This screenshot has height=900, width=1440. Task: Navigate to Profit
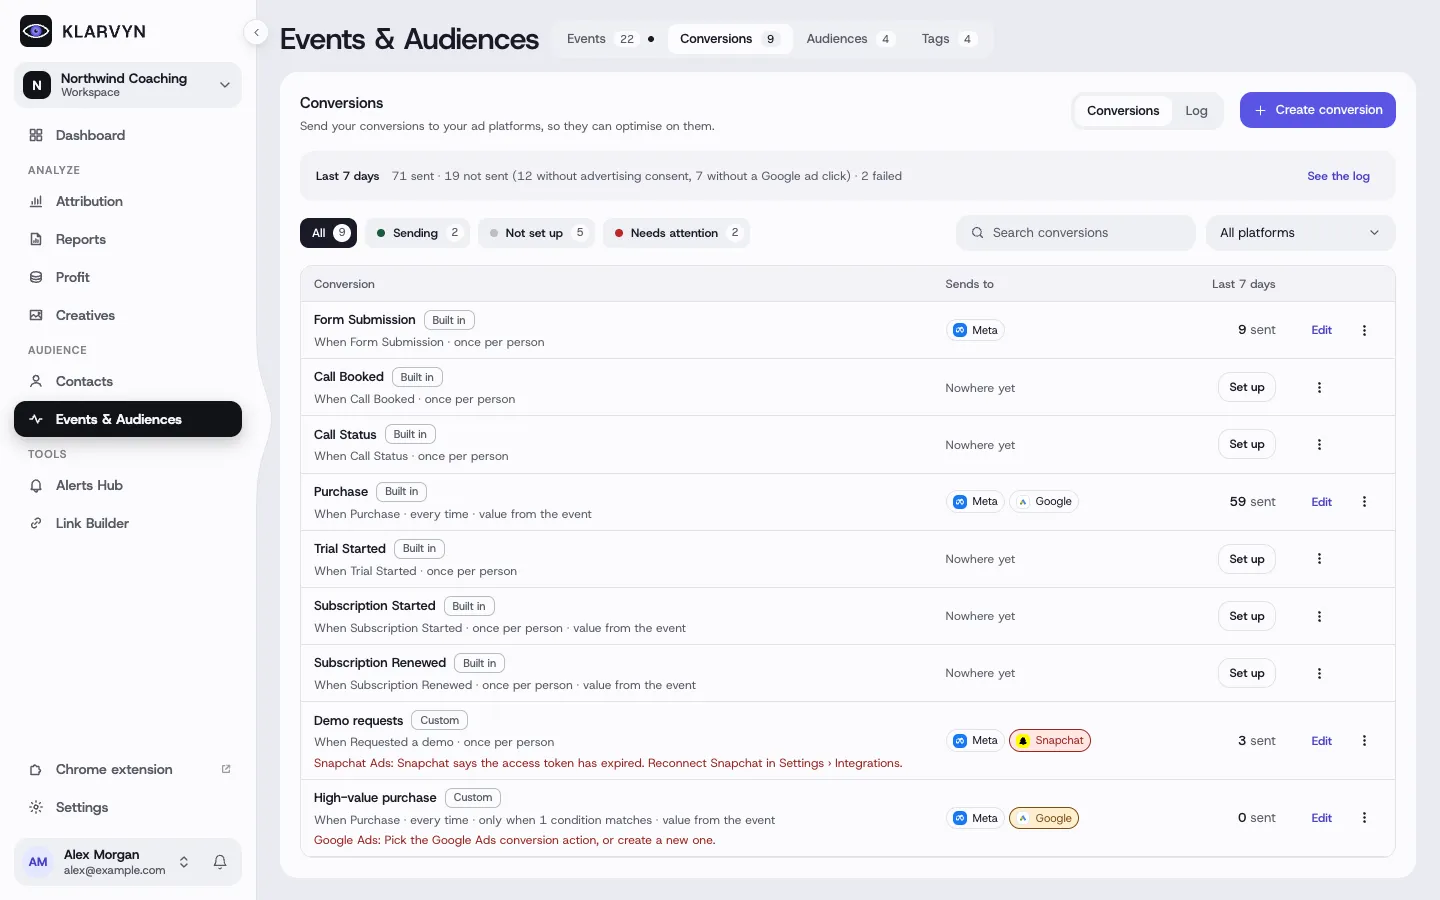128,277
